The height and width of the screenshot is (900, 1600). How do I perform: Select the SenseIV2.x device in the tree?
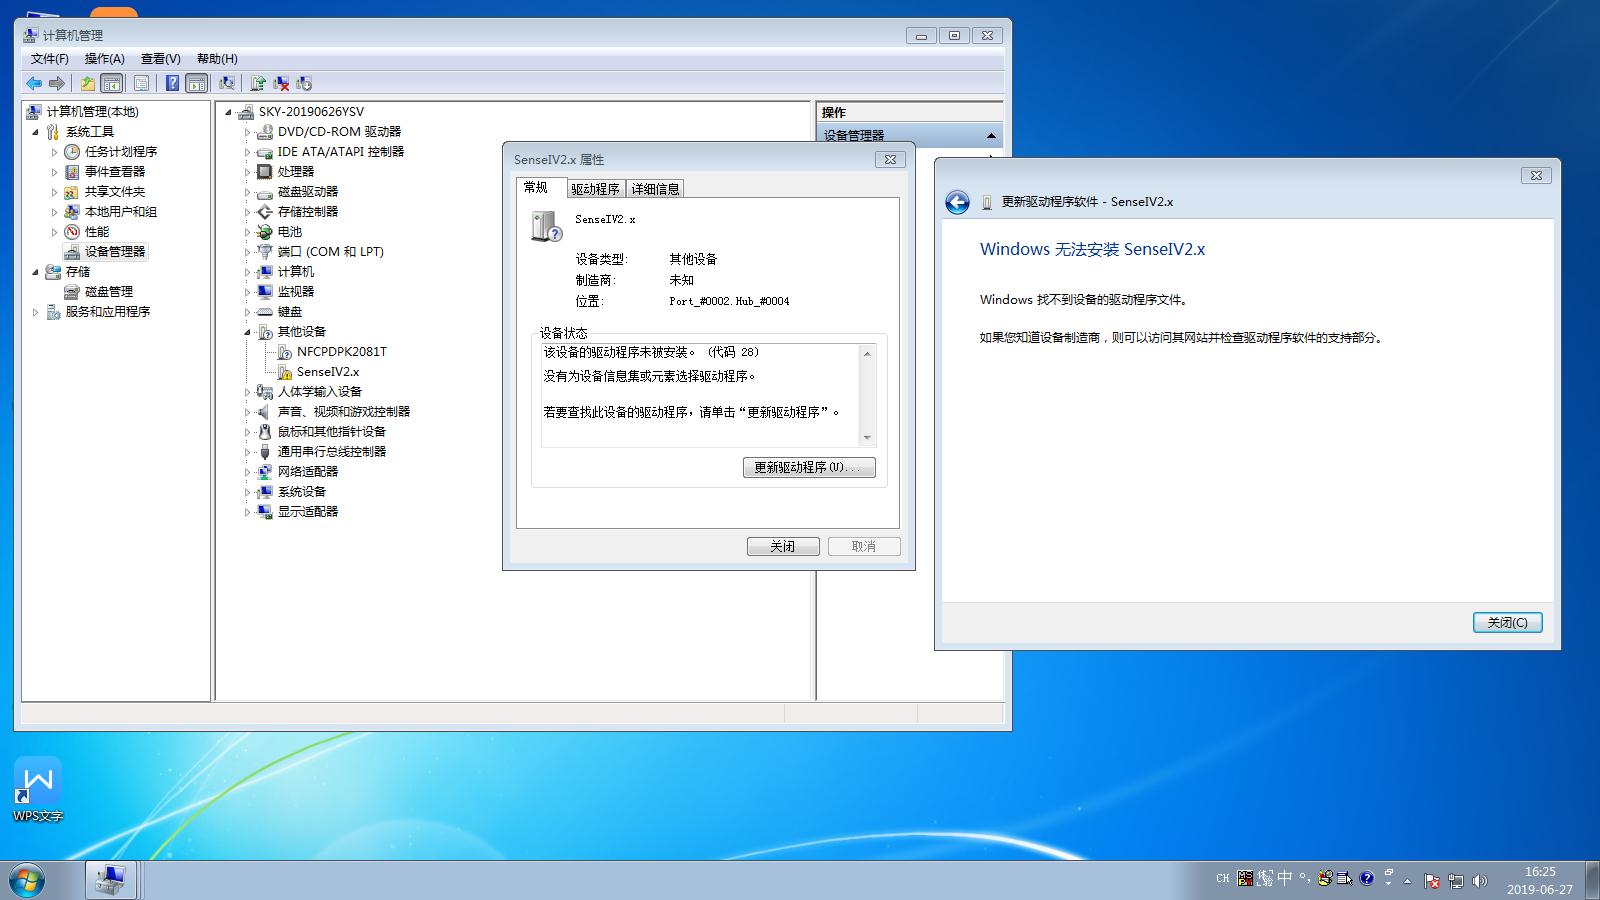tap(328, 371)
